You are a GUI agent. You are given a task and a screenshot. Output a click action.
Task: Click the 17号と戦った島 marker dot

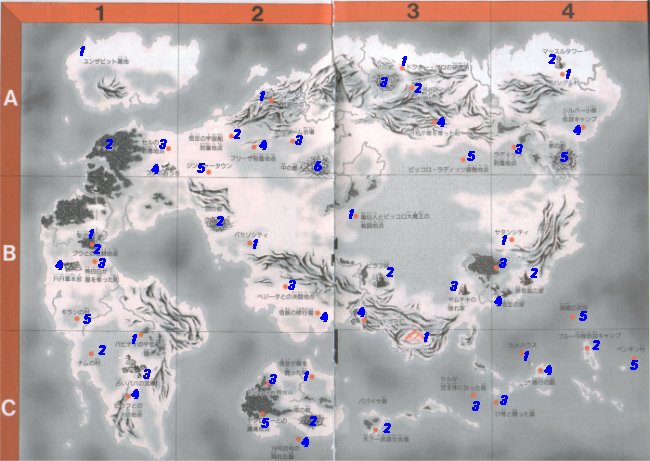coord(496,402)
